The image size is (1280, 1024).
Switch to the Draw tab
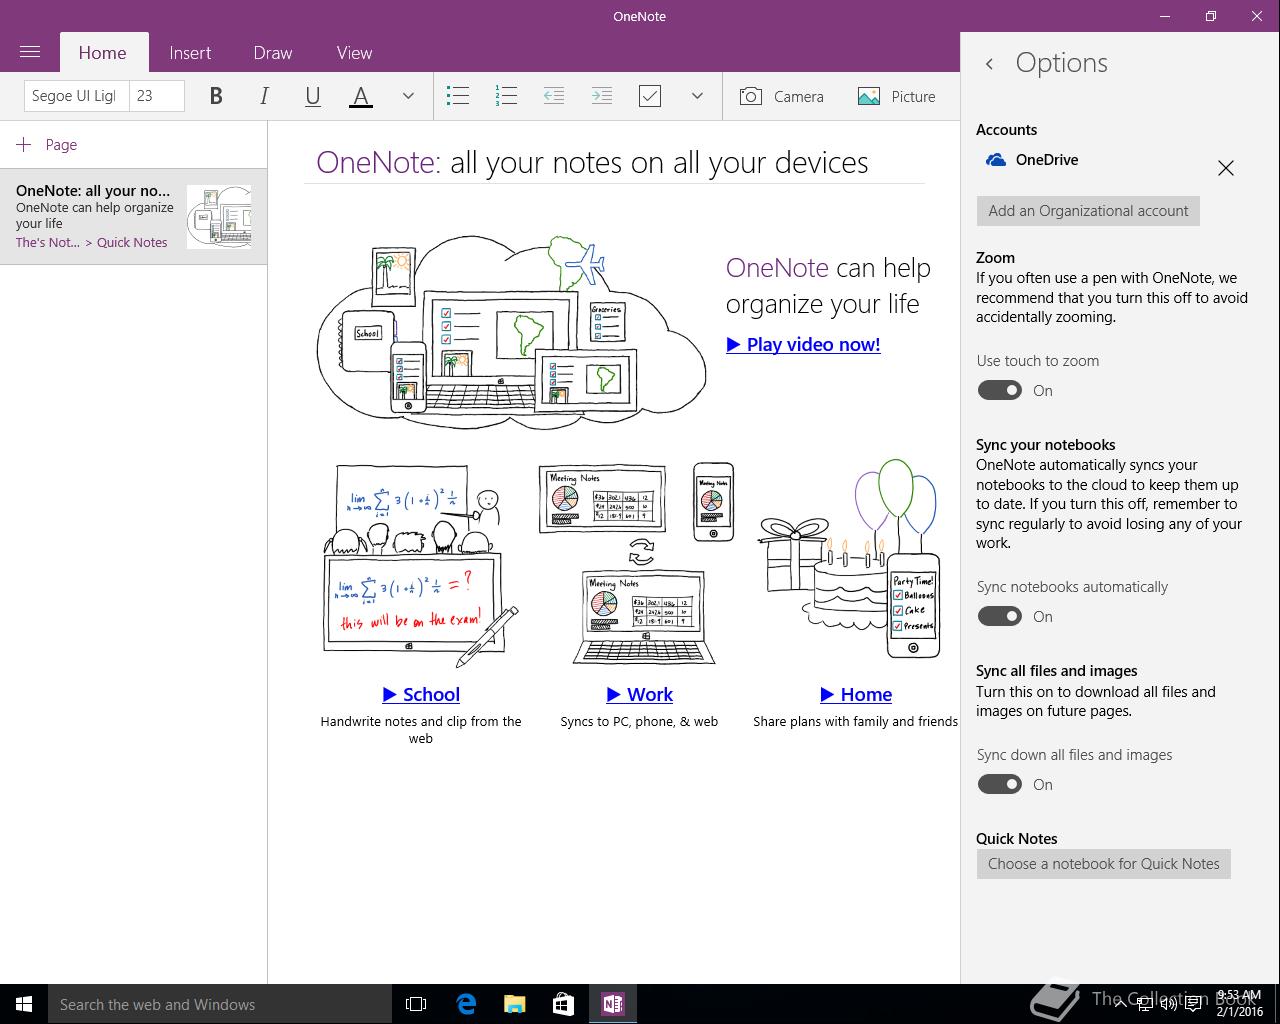[273, 53]
